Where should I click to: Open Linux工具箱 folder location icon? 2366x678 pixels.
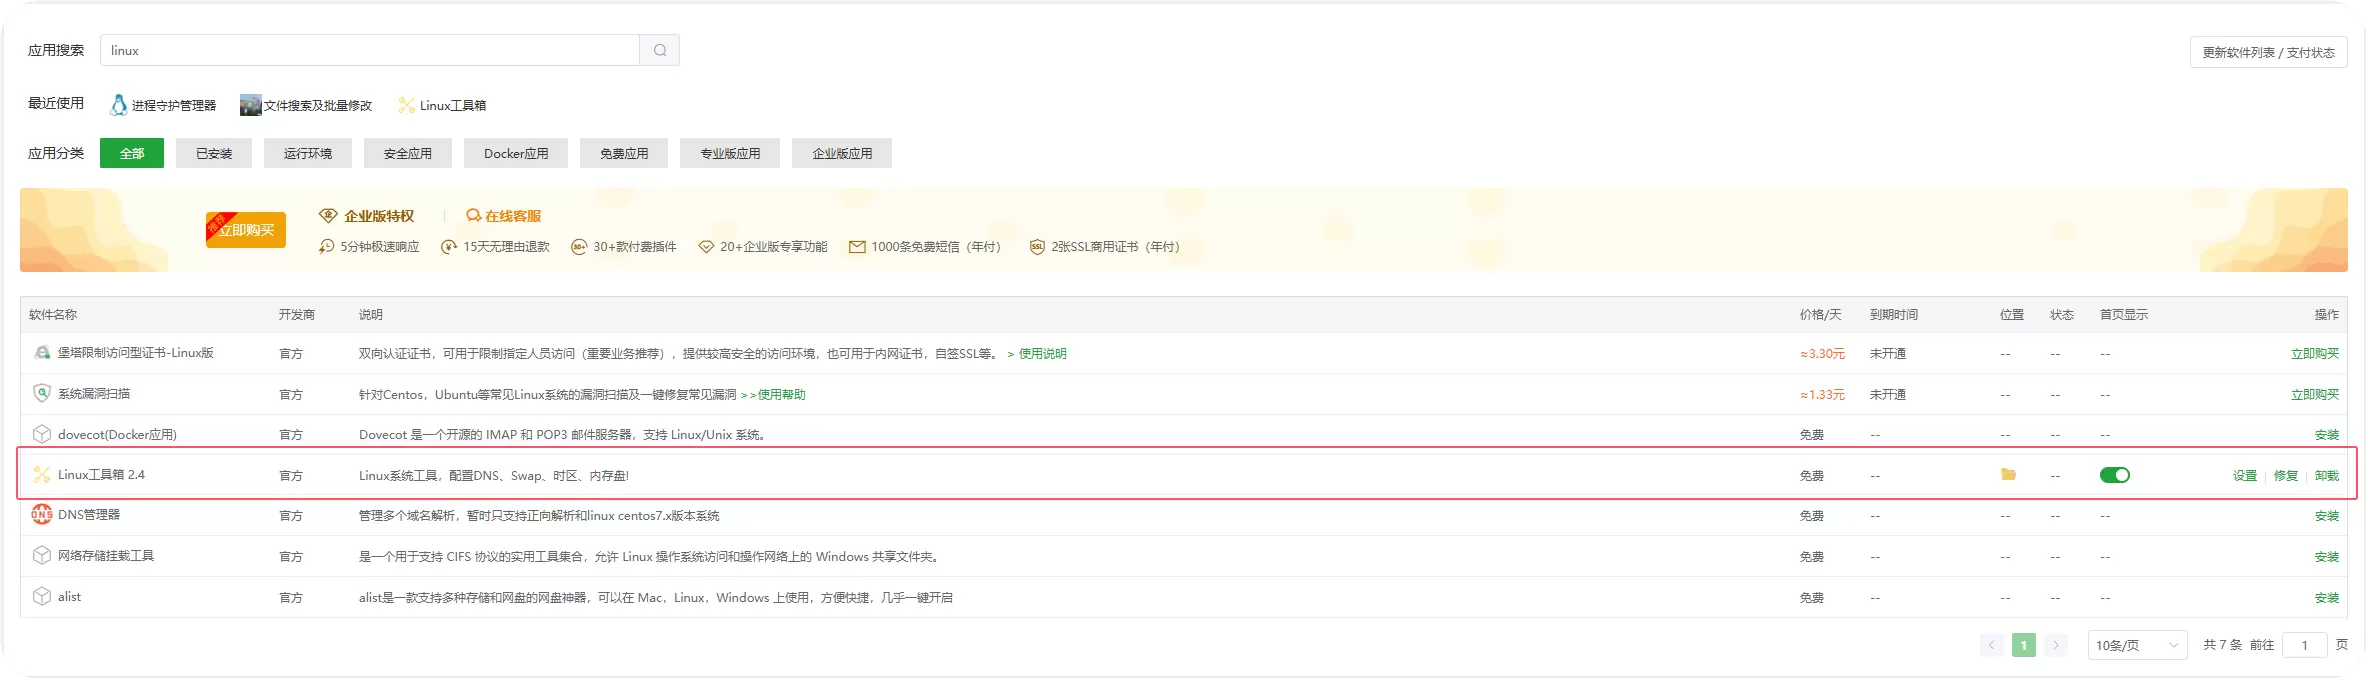pyautogui.click(x=2008, y=474)
